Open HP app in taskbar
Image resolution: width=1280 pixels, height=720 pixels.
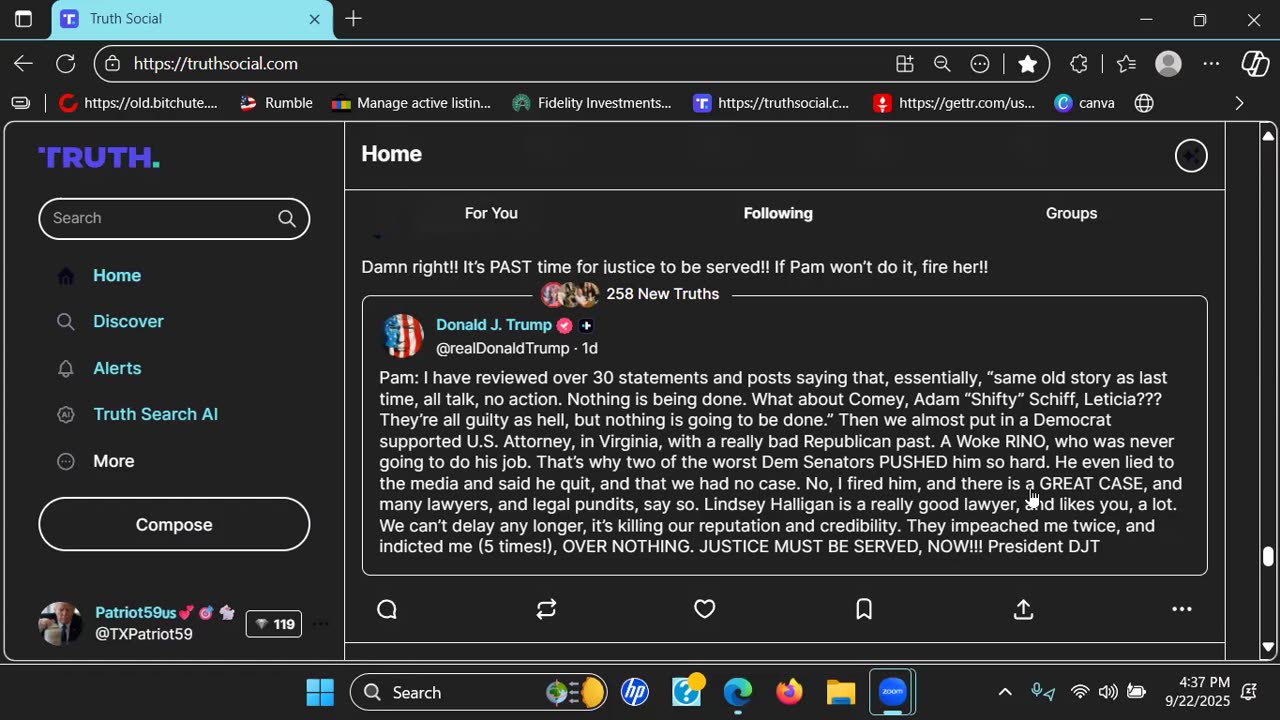click(x=635, y=692)
